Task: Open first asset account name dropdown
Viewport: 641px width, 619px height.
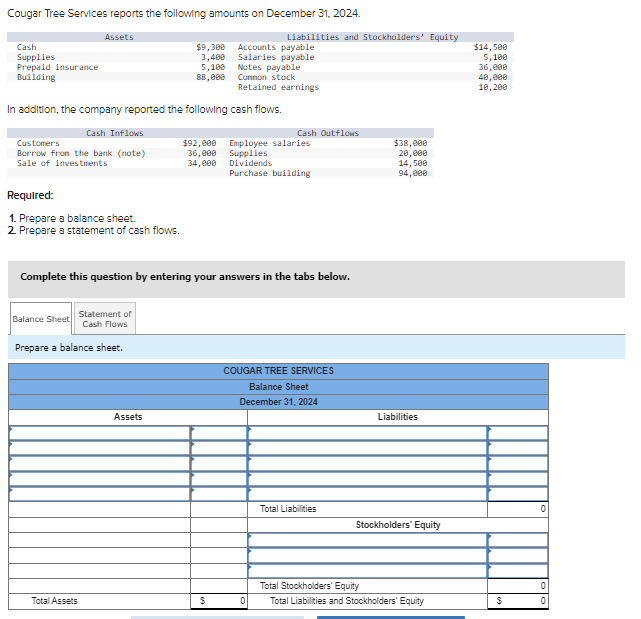Action: [99, 433]
